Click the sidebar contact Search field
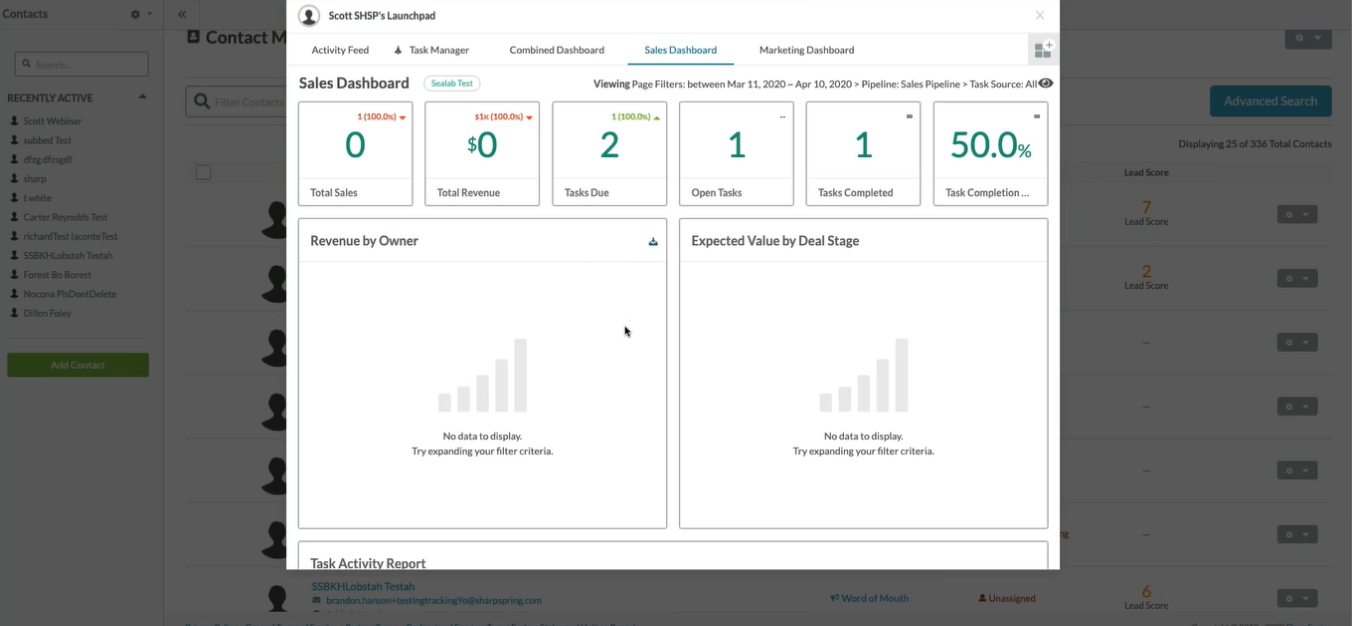 click(82, 65)
